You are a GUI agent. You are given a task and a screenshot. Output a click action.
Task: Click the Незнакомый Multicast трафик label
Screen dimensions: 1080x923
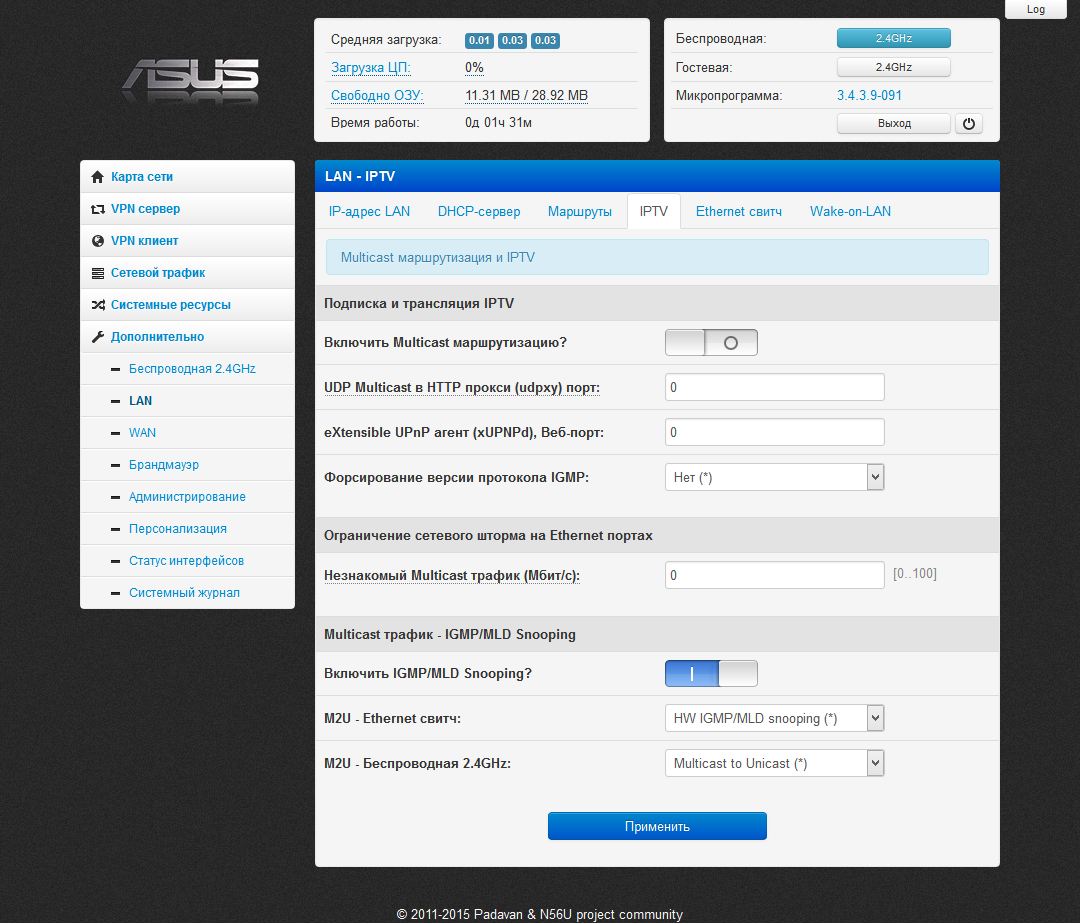452,576
